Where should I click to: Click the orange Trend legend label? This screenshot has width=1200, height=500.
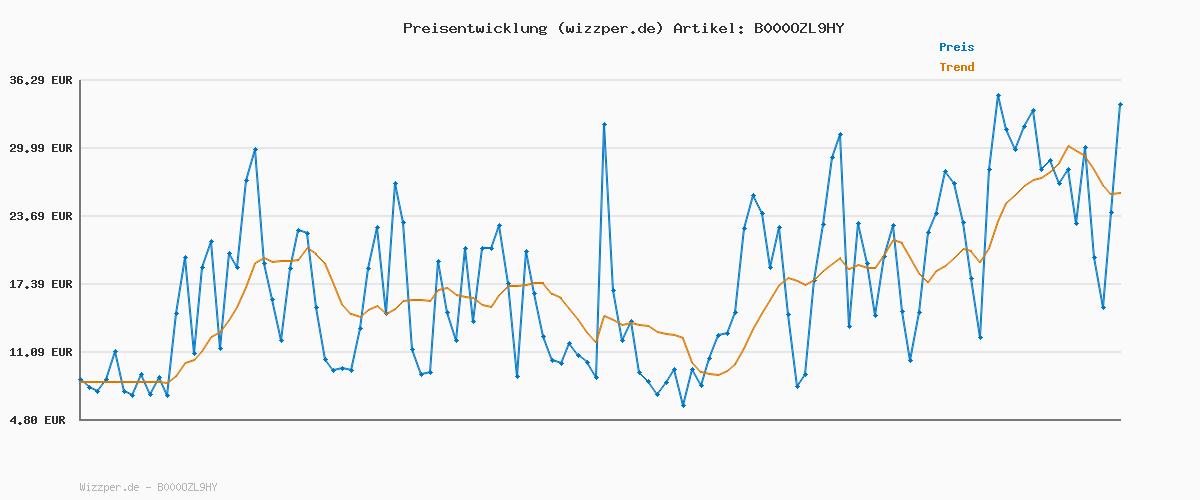click(x=956, y=67)
